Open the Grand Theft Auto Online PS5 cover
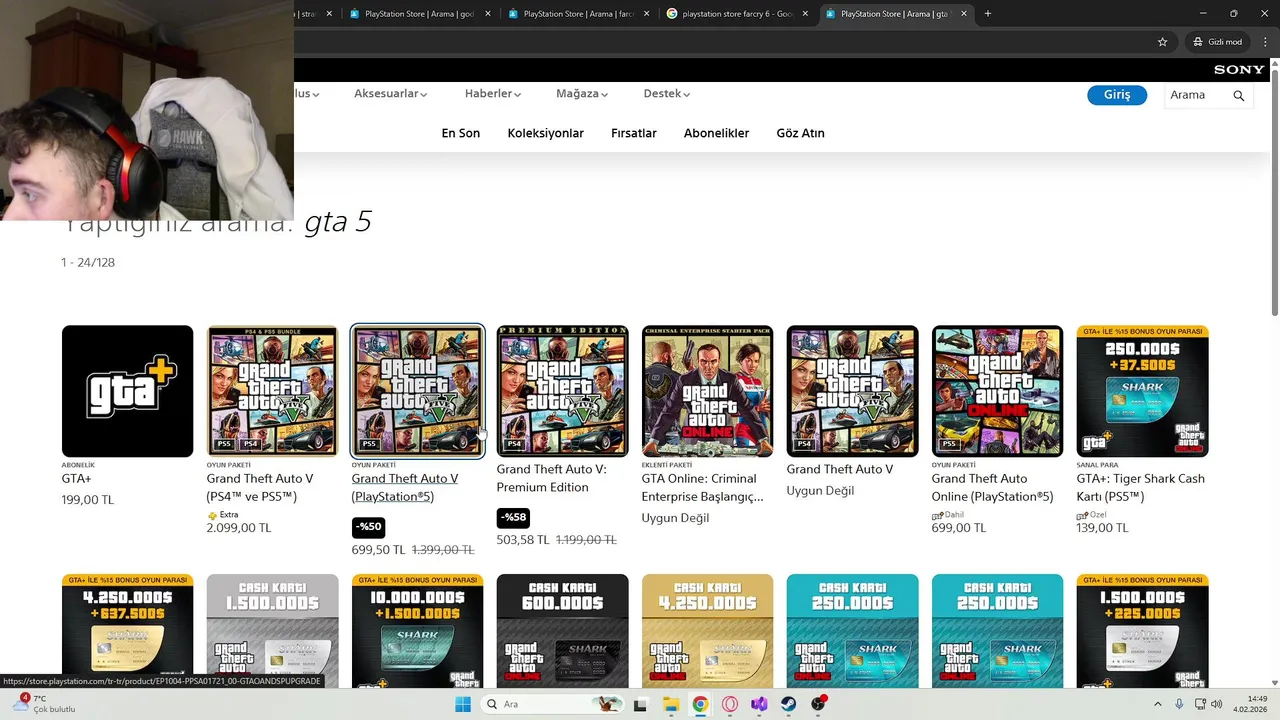1280x720 pixels. [x=997, y=391]
